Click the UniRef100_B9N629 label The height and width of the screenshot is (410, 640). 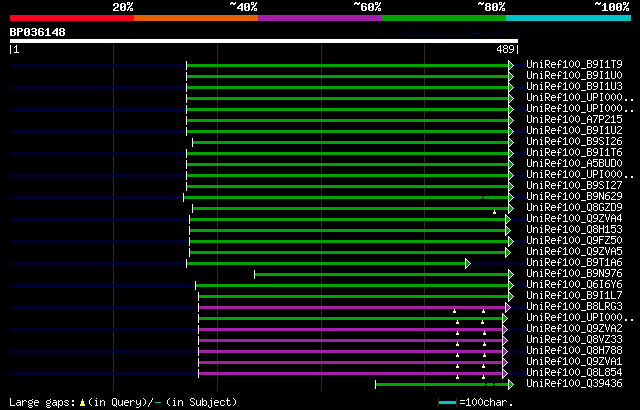(x=574, y=197)
